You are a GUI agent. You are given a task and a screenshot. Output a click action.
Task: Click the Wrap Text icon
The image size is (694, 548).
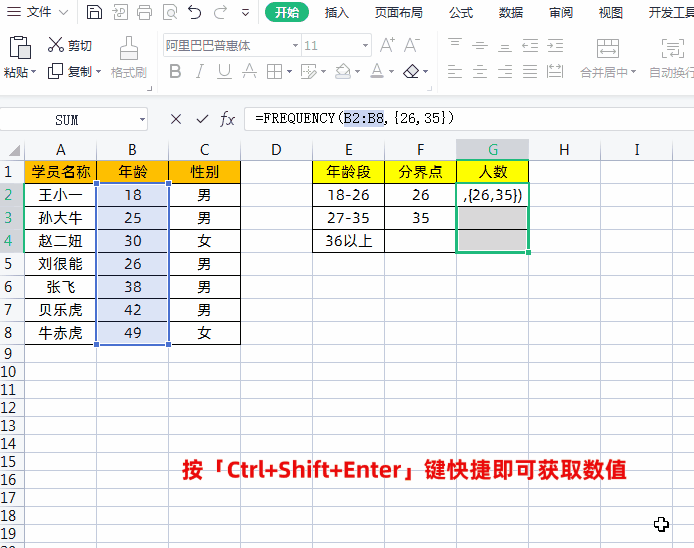pos(672,48)
